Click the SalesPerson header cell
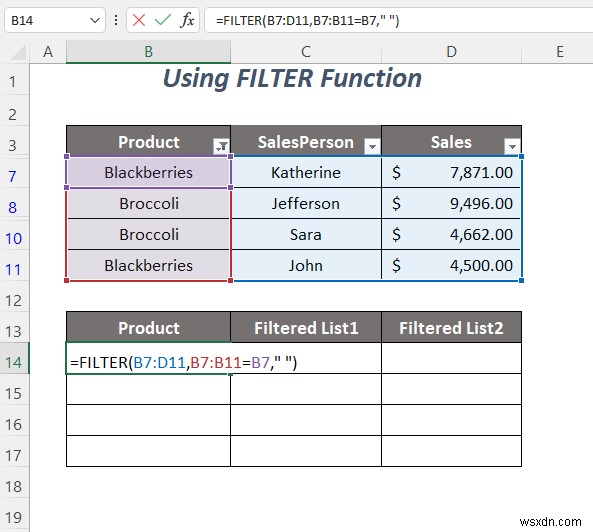This screenshot has width=593, height=532. coord(306,141)
